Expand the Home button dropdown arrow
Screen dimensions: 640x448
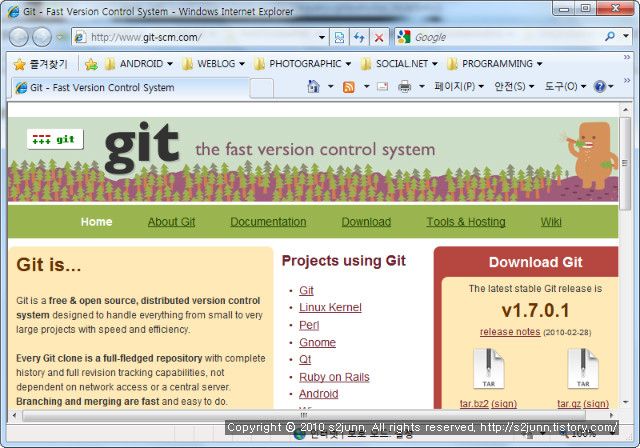point(331,86)
